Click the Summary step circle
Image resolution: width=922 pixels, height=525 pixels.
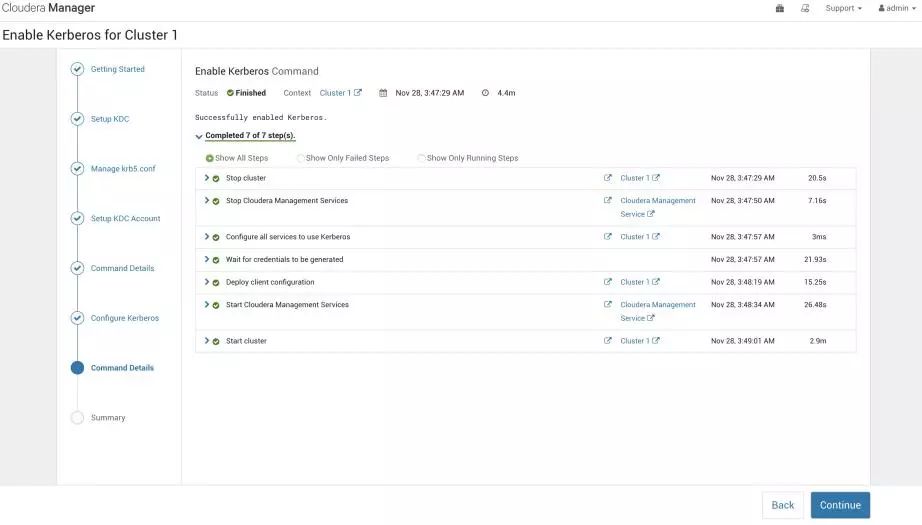(x=77, y=418)
